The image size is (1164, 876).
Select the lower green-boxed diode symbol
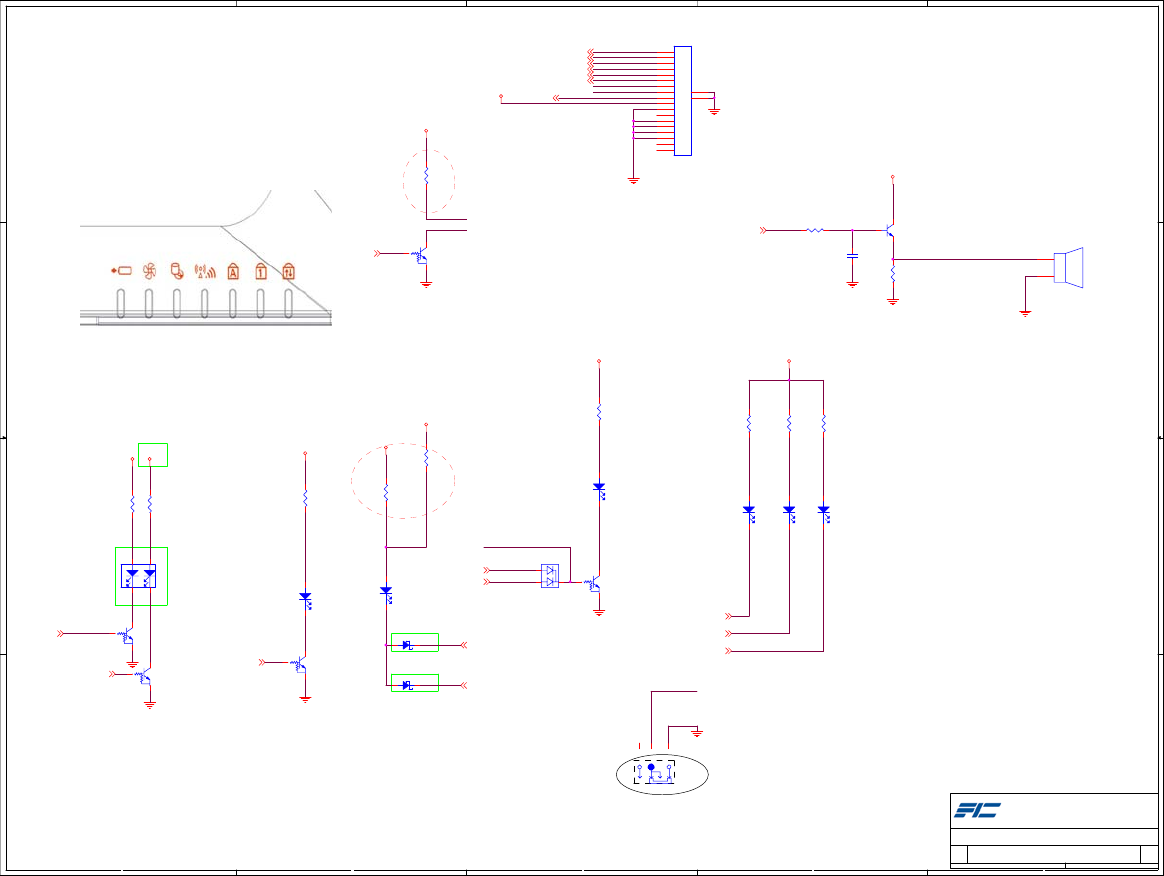pyautogui.click(x=408, y=685)
